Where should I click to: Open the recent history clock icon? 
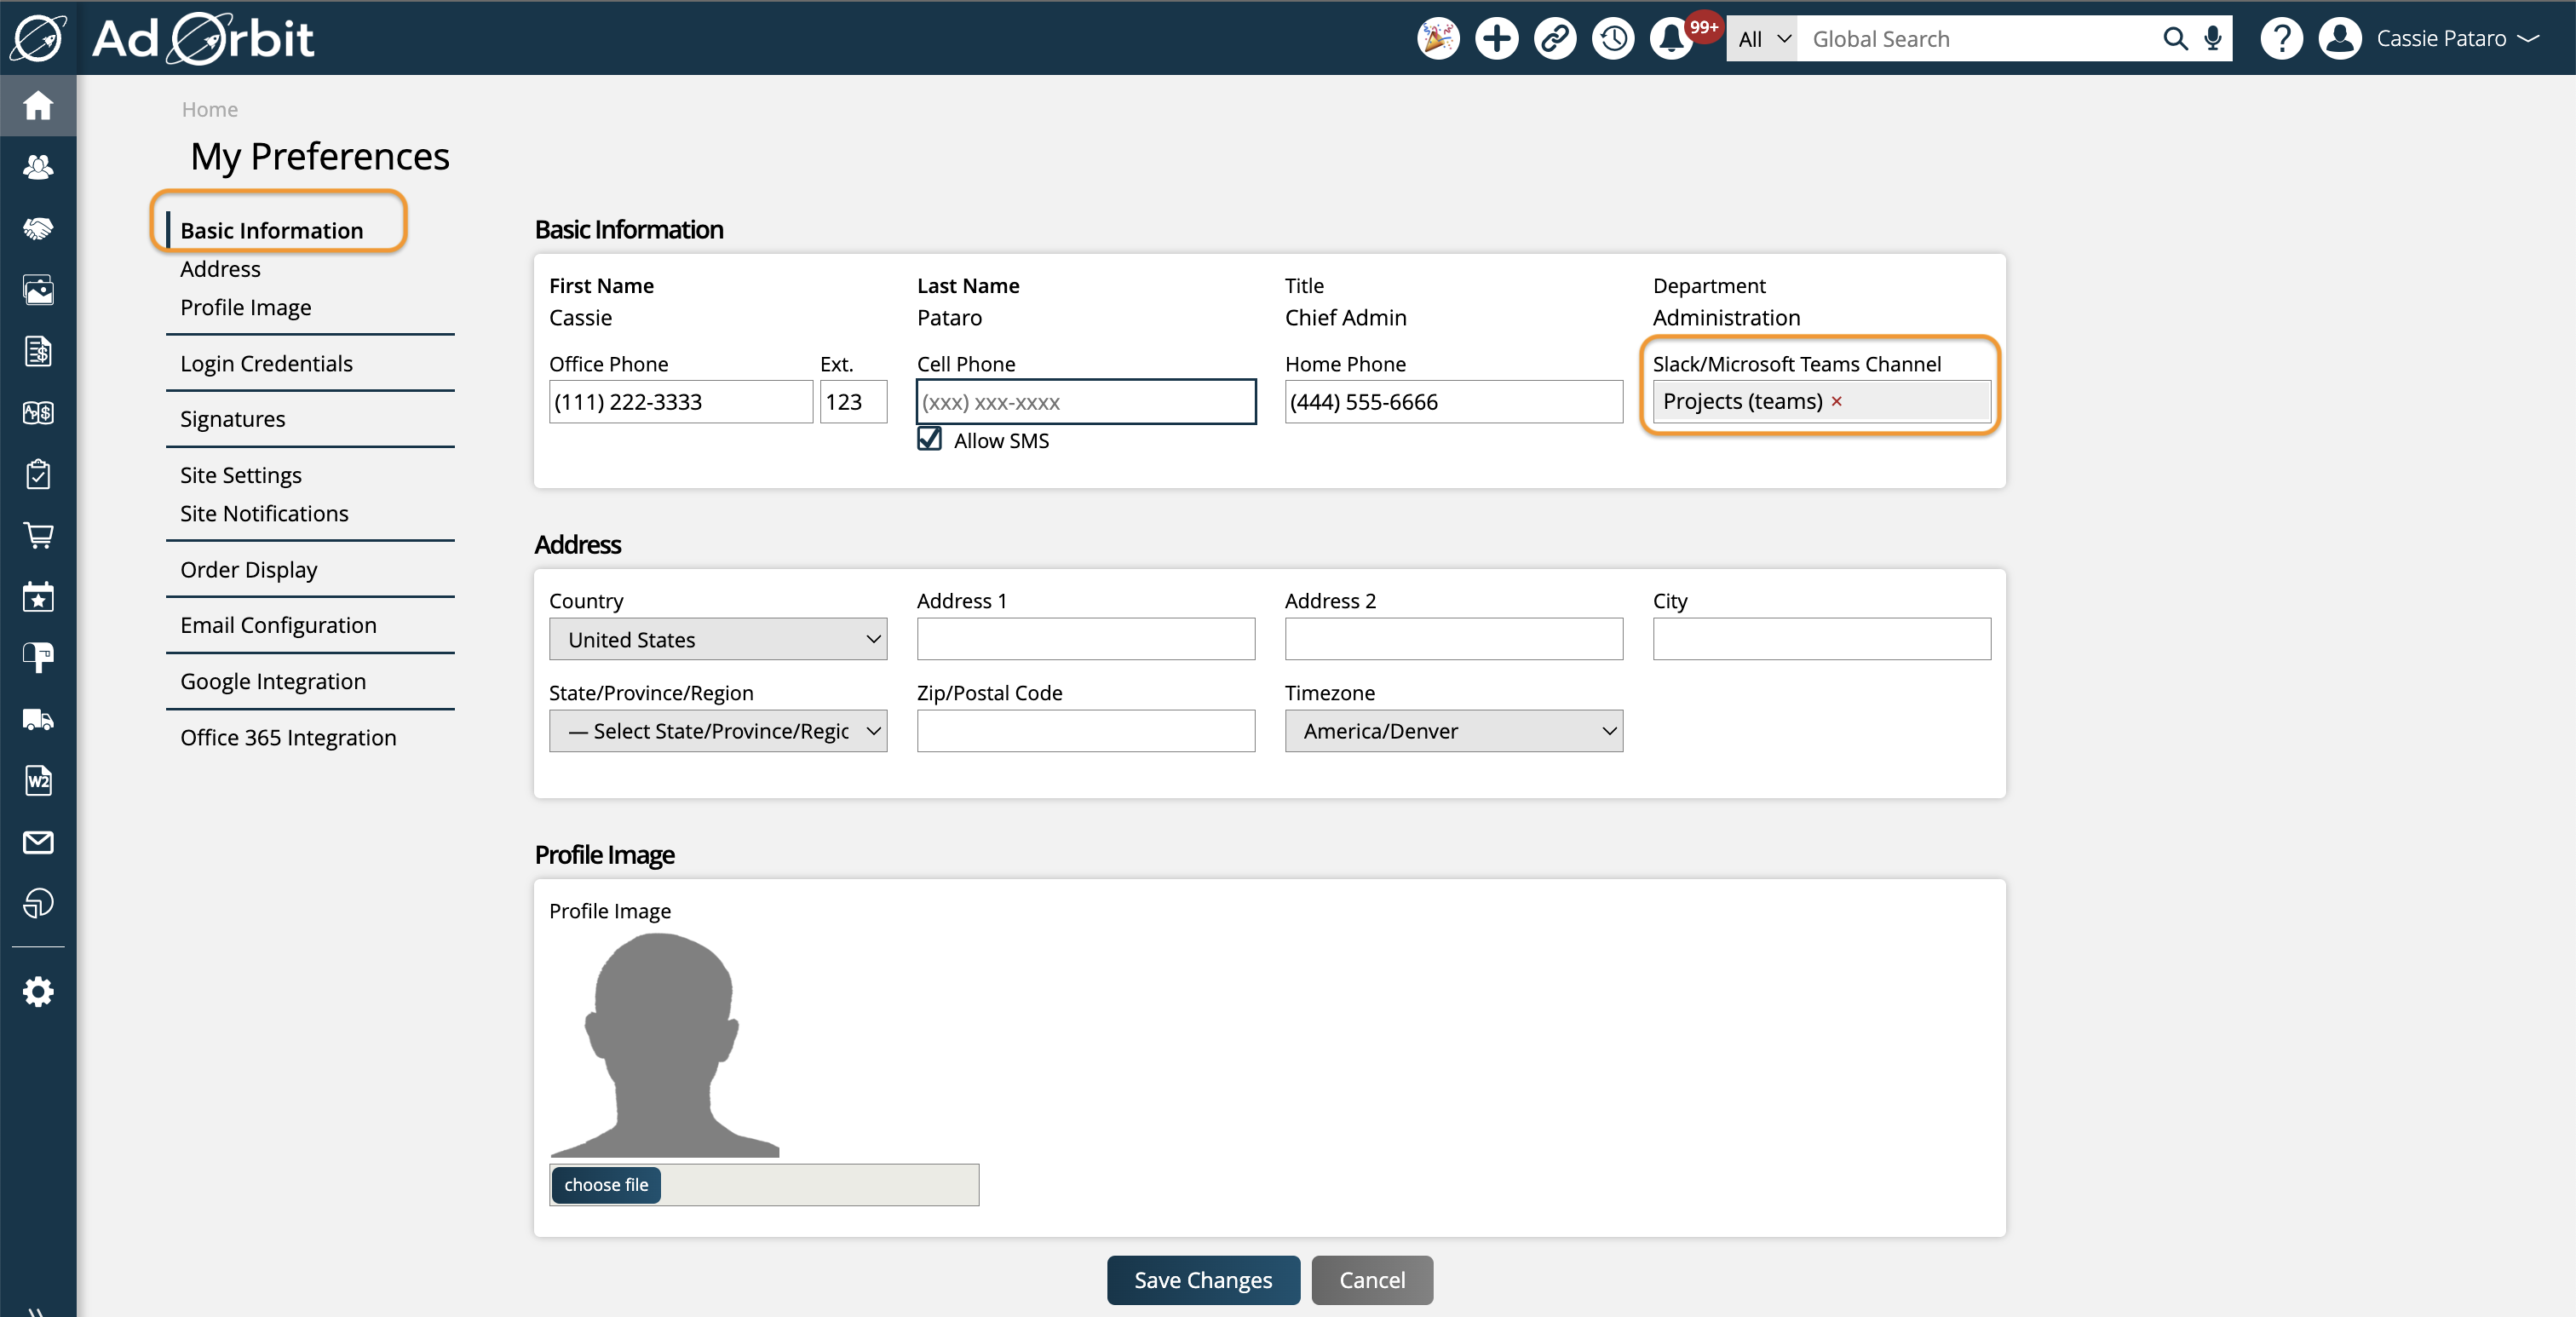[1613, 38]
